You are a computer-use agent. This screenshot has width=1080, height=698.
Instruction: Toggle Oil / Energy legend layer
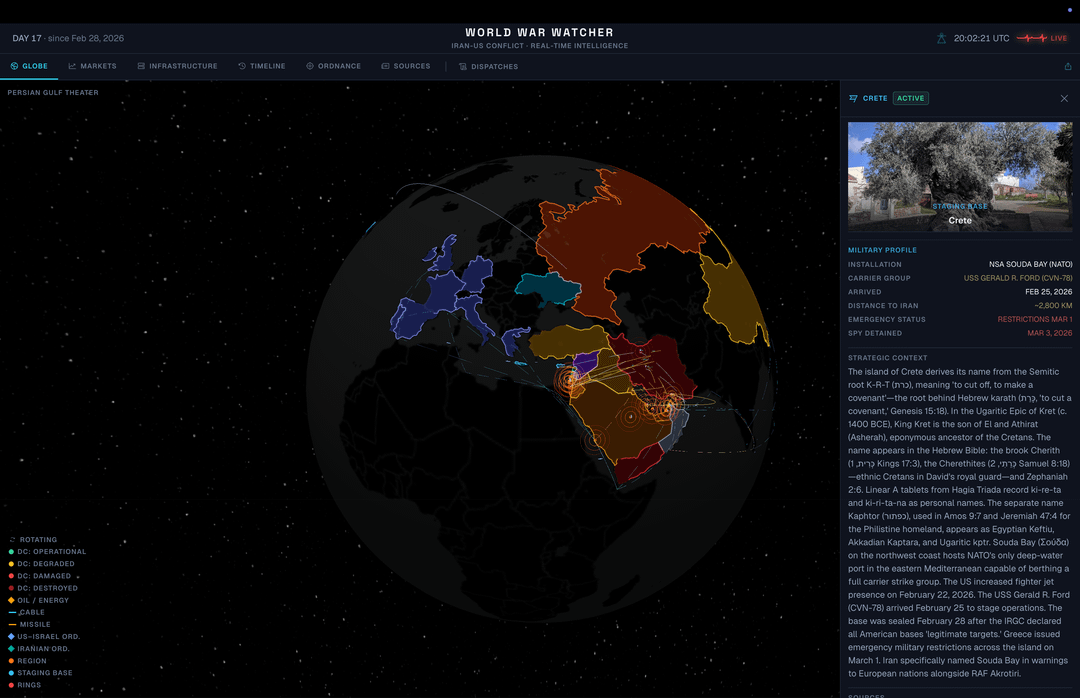click(x=45, y=600)
